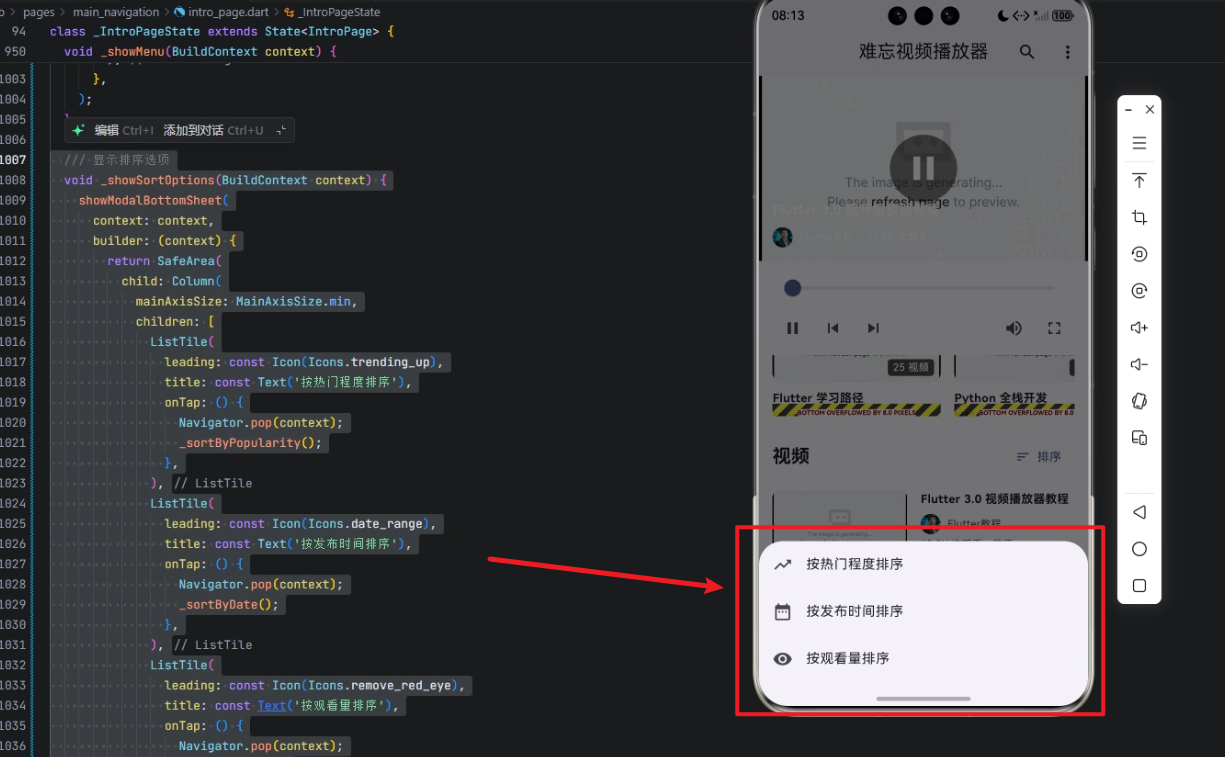Click the search icon in the app bar
This screenshot has width=1225, height=757.
[x=1027, y=52]
